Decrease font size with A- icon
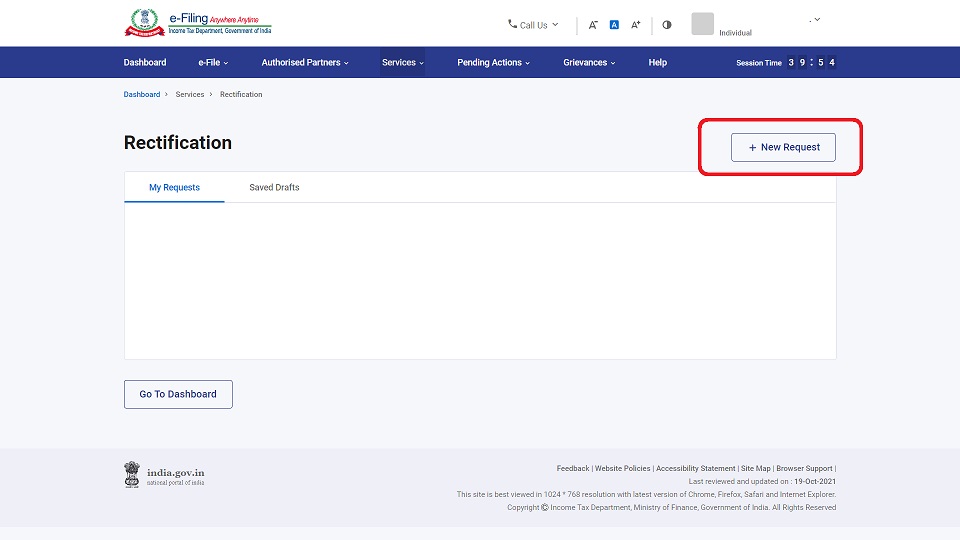The width and height of the screenshot is (960, 540). [x=593, y=25]
